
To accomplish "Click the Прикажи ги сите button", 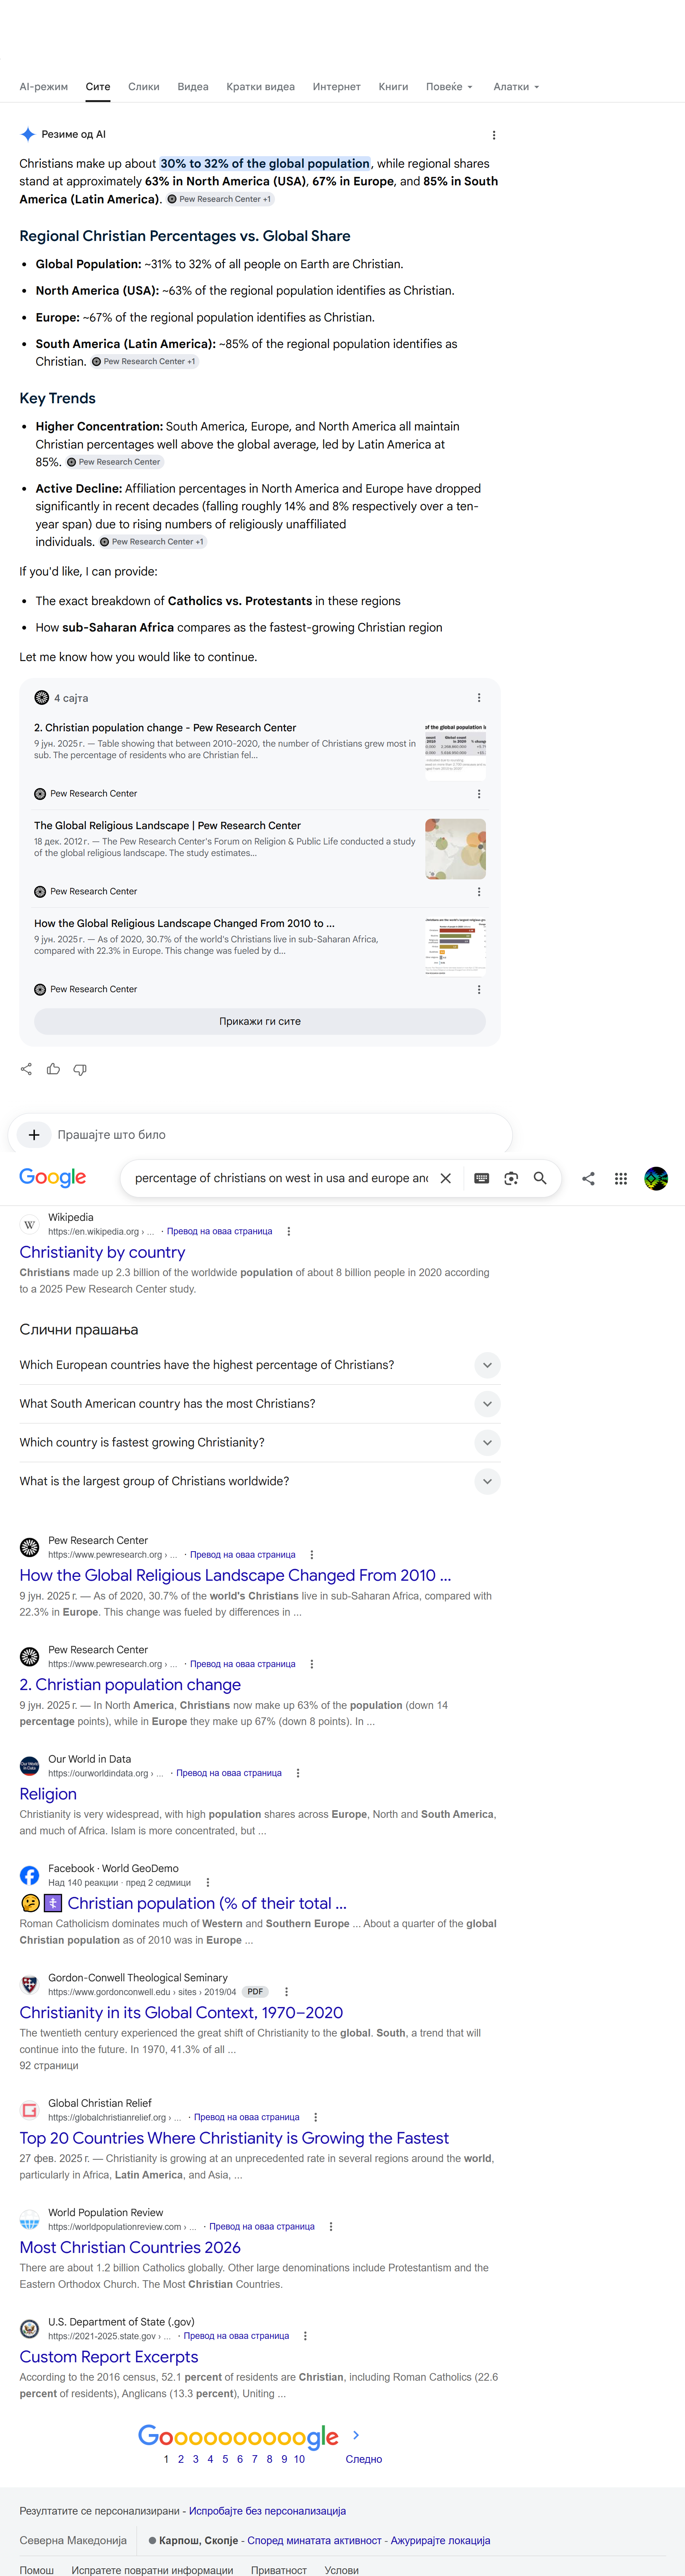I will tap(260, 1021).
